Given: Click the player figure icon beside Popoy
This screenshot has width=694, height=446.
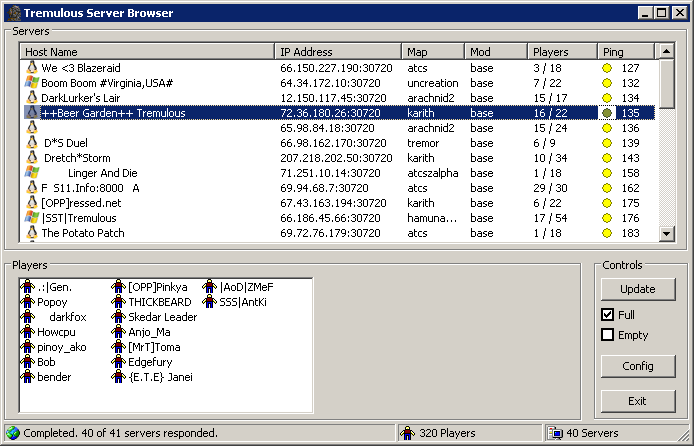Looking at the screenshot, I should tap(27, 302).
